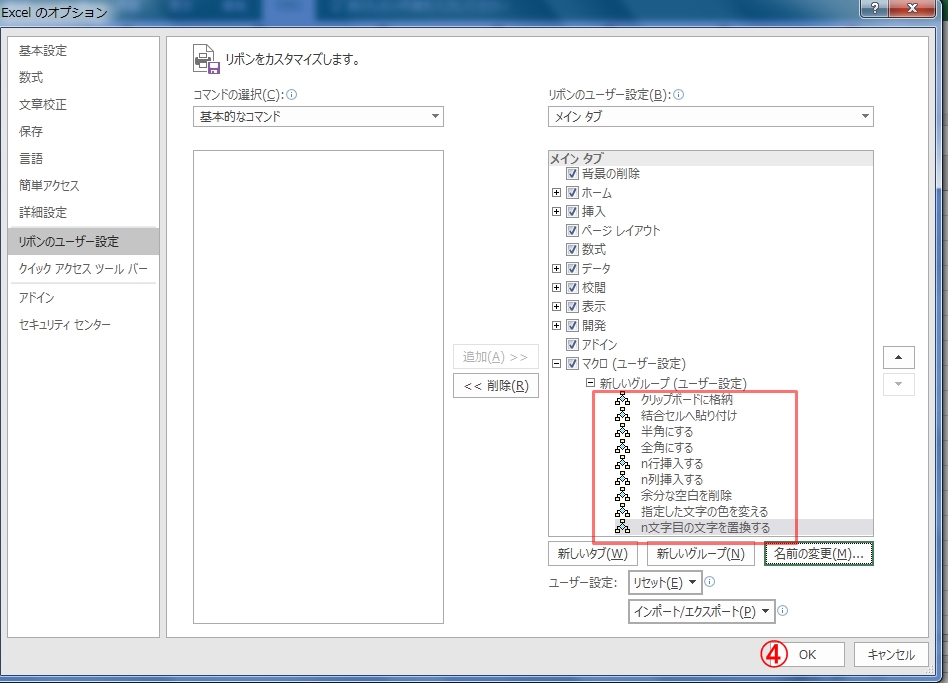Toggle the 数式 tab checkbox
The width and height of the screenshot is (948, 683).
point(572,249)
